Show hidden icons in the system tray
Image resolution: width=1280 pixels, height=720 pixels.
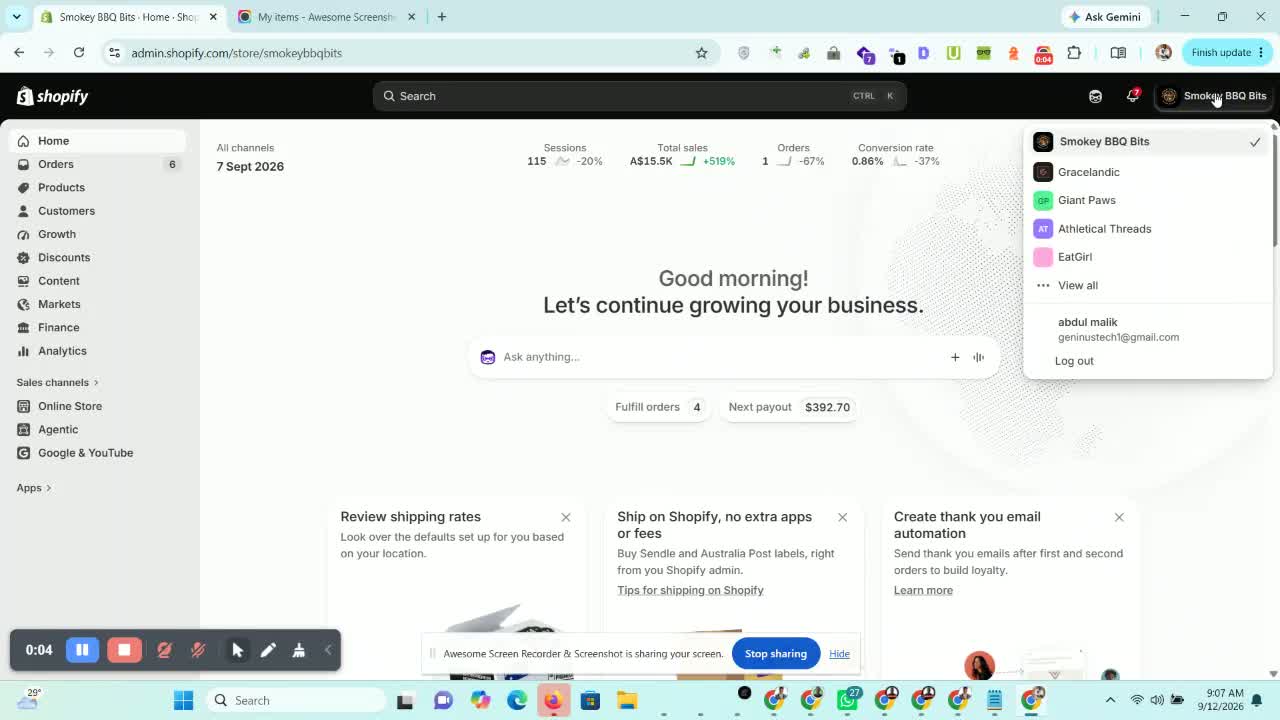pyautogui.click(x=1110, y=700)
